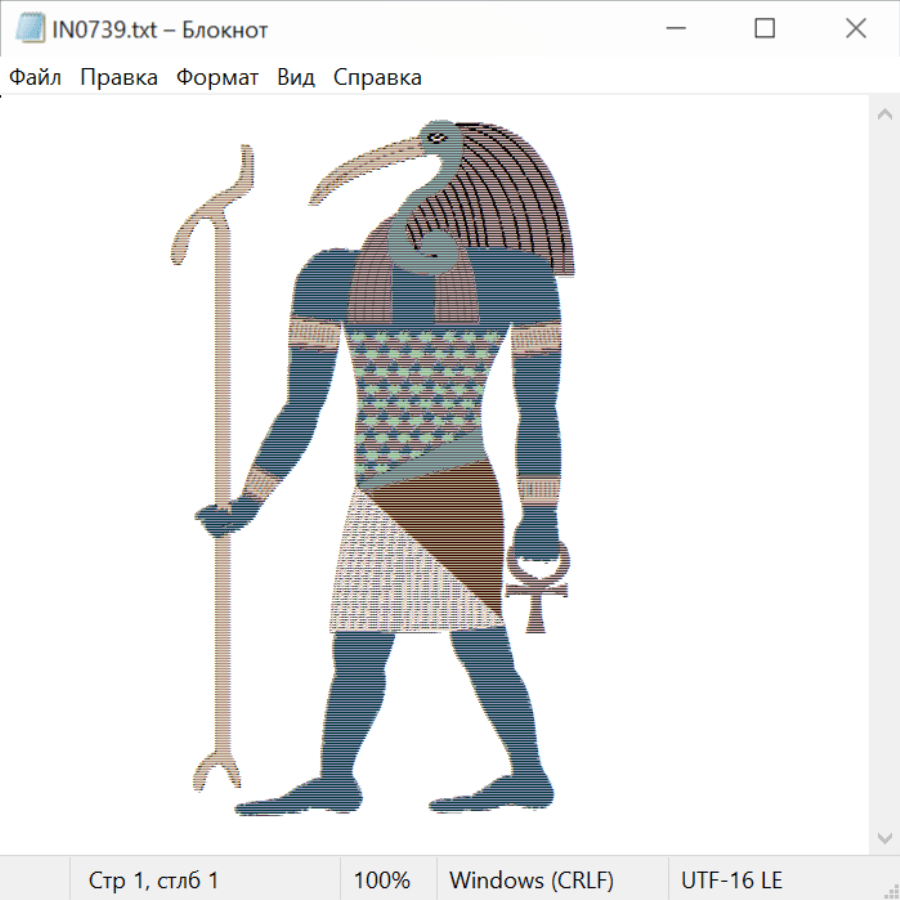Click the ibis head's eye
The height and width of the screenshot is (900, 900).
pyautogui.click(x=436, y=136)
